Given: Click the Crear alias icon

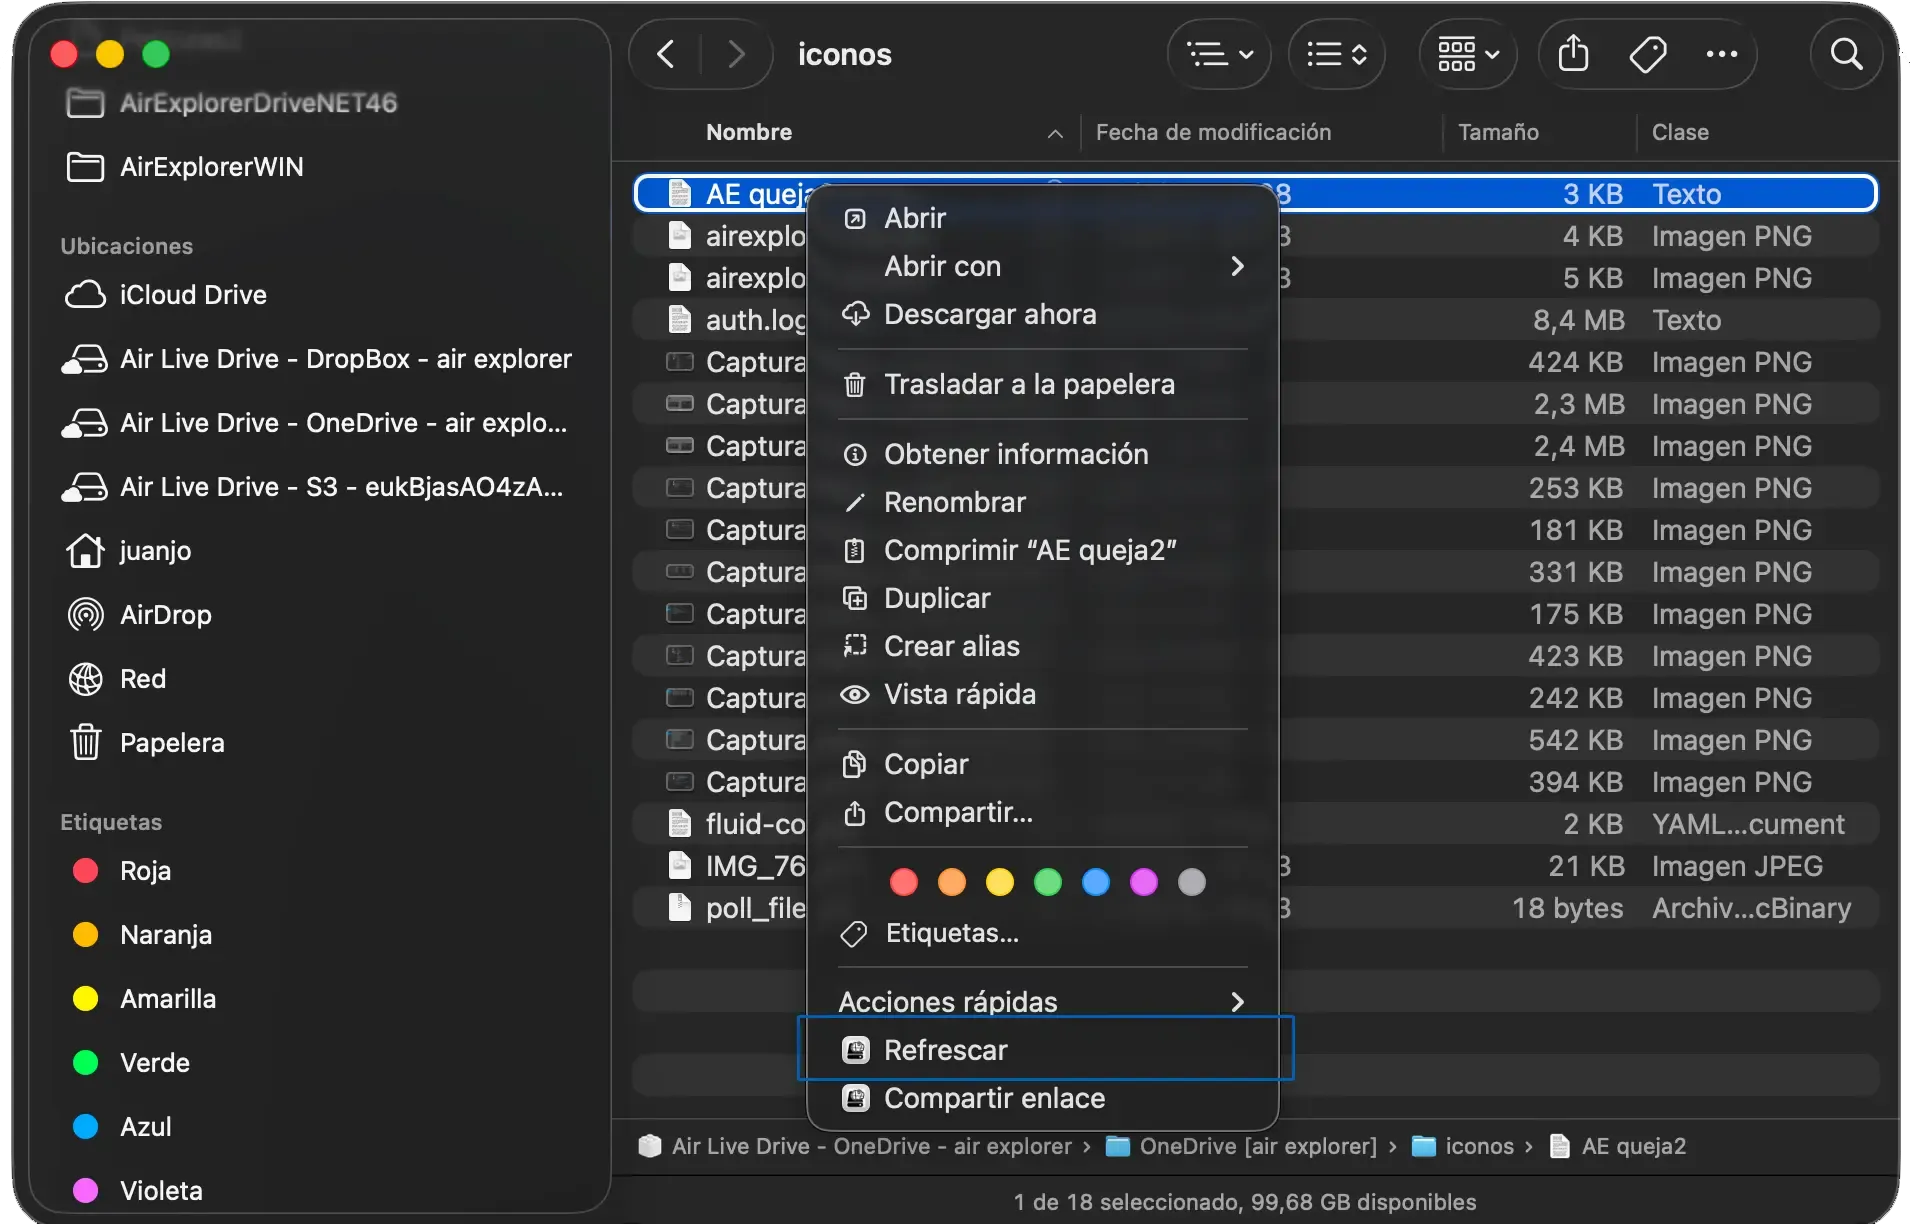Looking at the screenshot, I should (x=855, y=646).
